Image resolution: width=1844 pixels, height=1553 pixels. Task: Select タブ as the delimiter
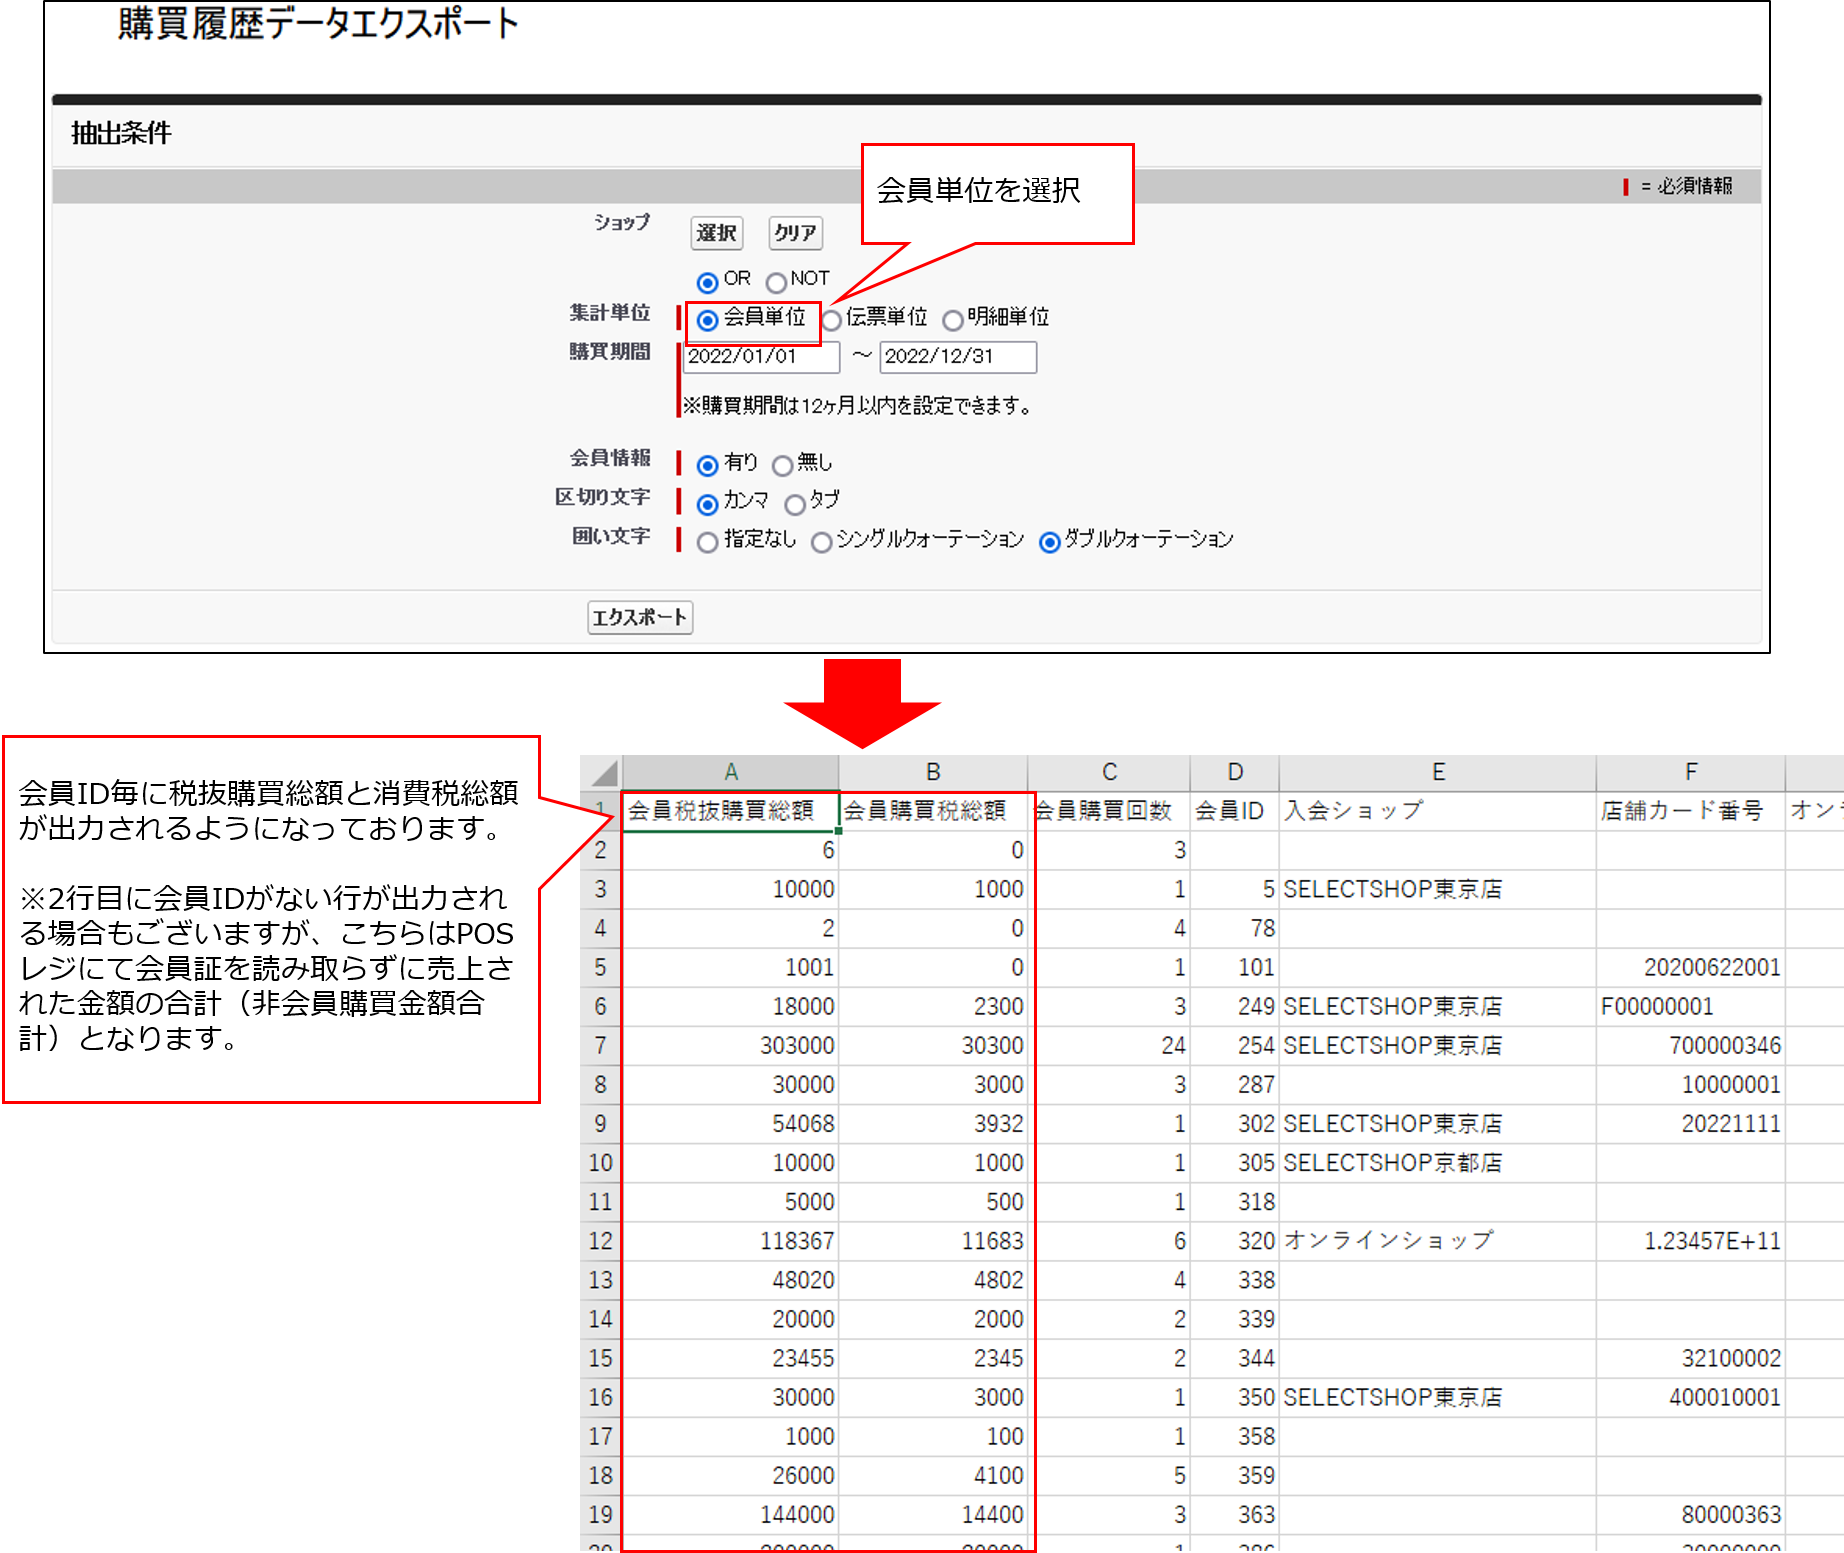795,503
